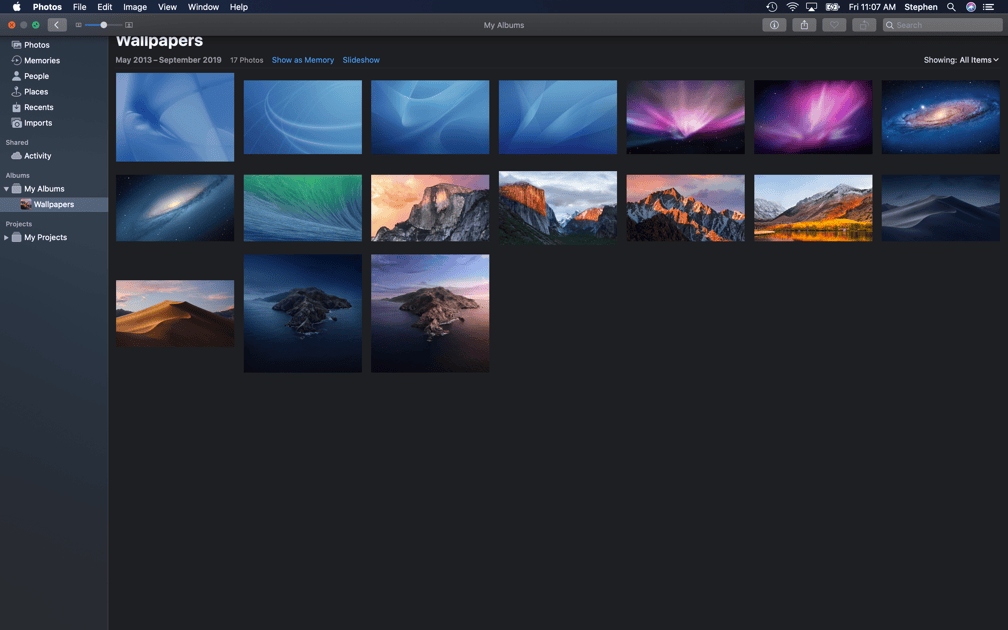Open the Photos app menu
The width and height of the screenshot is (1008, 630).
47,7
